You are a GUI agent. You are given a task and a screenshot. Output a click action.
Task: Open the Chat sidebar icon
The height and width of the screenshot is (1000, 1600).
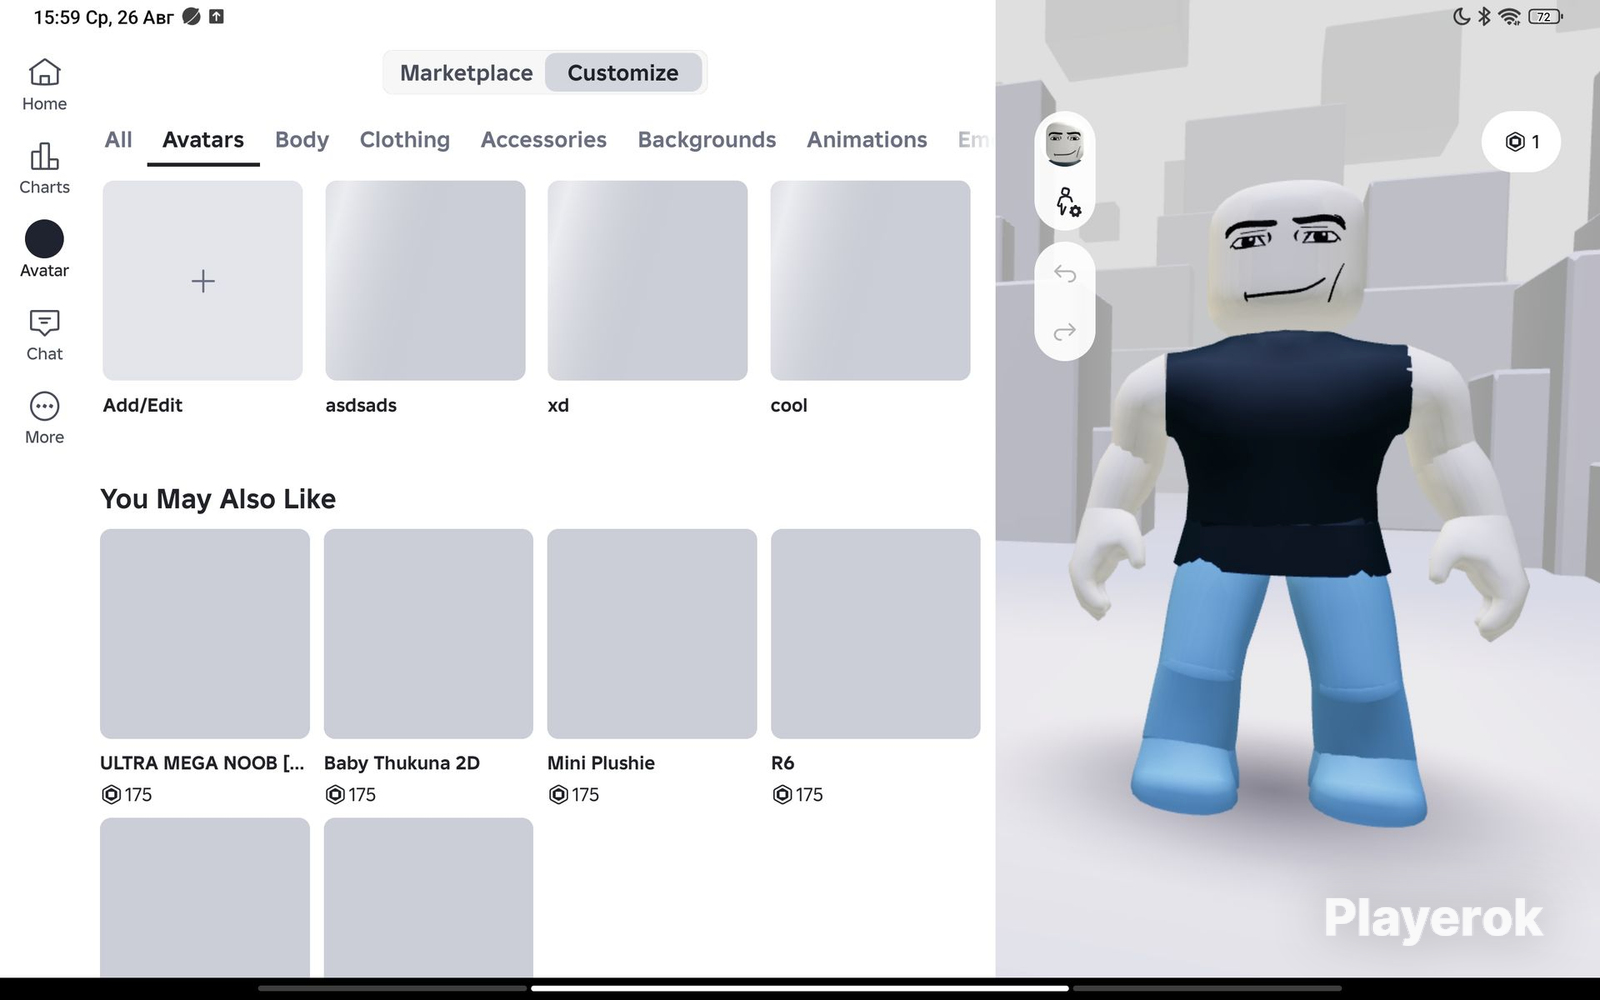point(44,322)
